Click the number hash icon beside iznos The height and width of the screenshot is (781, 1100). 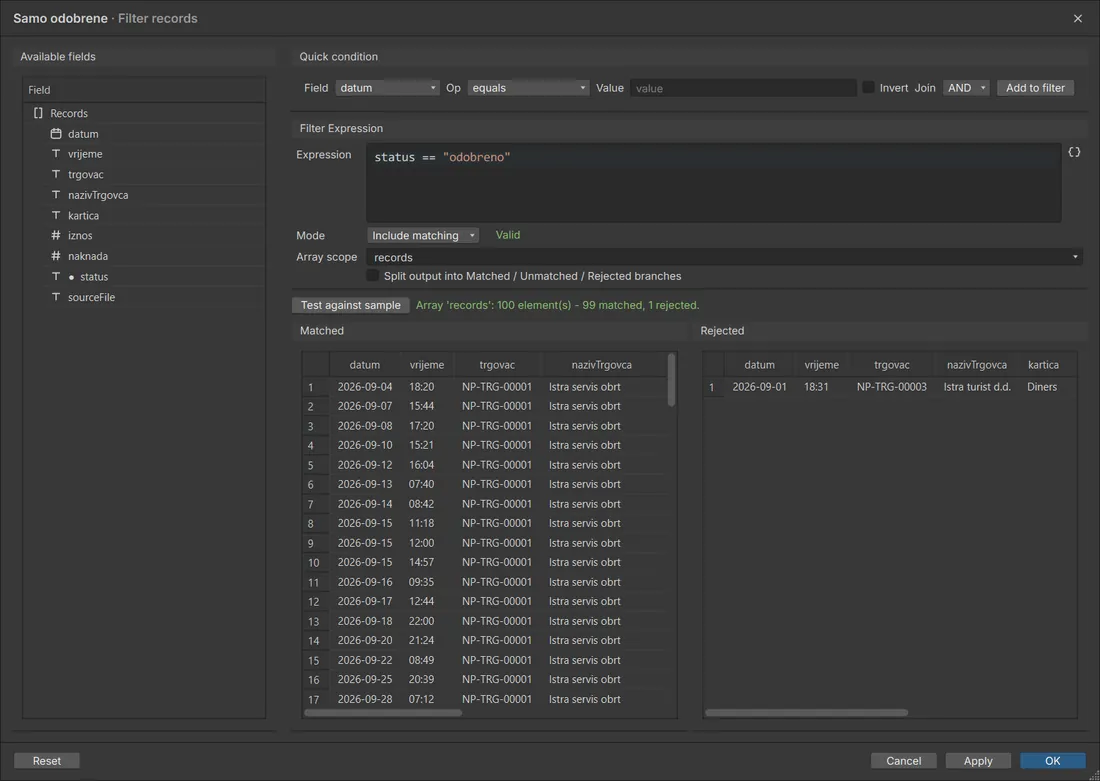(56, 236)
